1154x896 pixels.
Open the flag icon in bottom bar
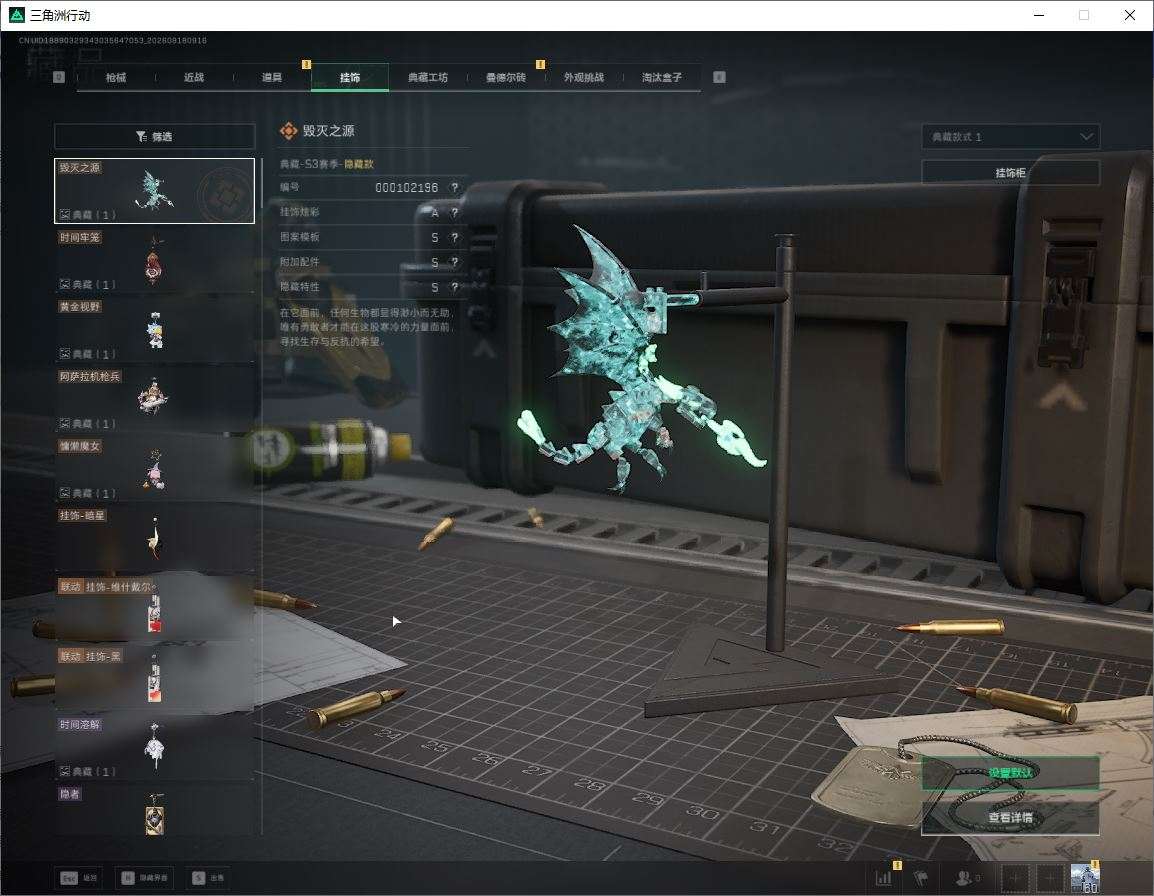(x=921, y=878)
